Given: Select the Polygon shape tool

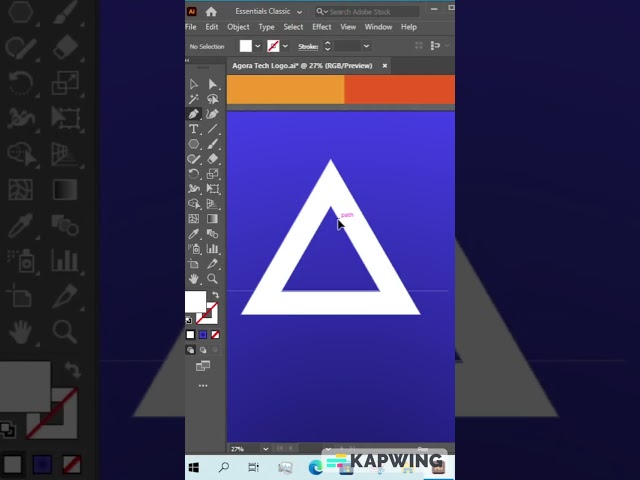Looking at the screenshot, I should (x=193, y=144).
